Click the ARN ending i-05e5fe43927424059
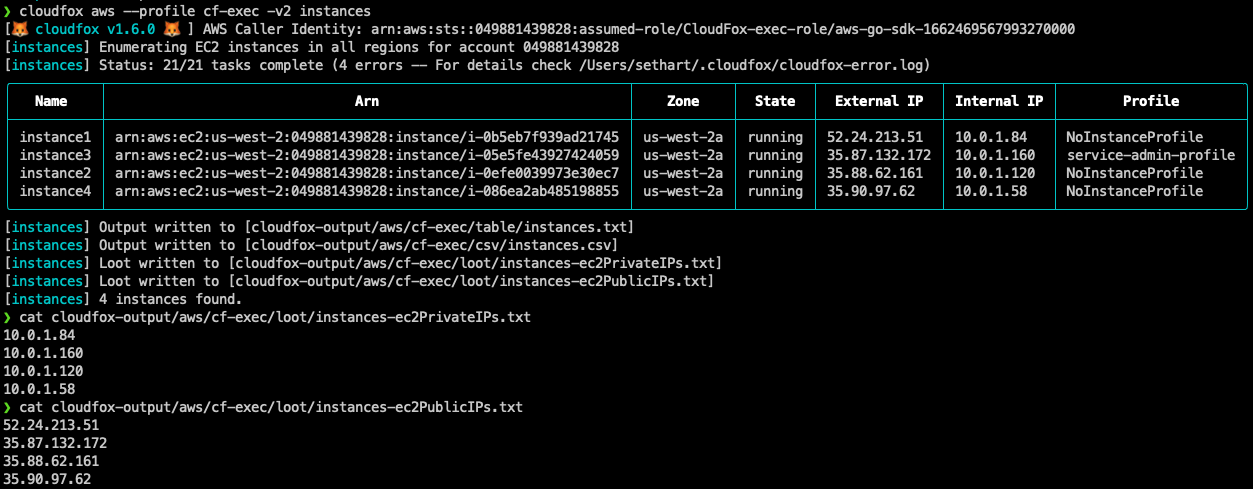This screenshot has width=1253, height=489. point(367,155)
